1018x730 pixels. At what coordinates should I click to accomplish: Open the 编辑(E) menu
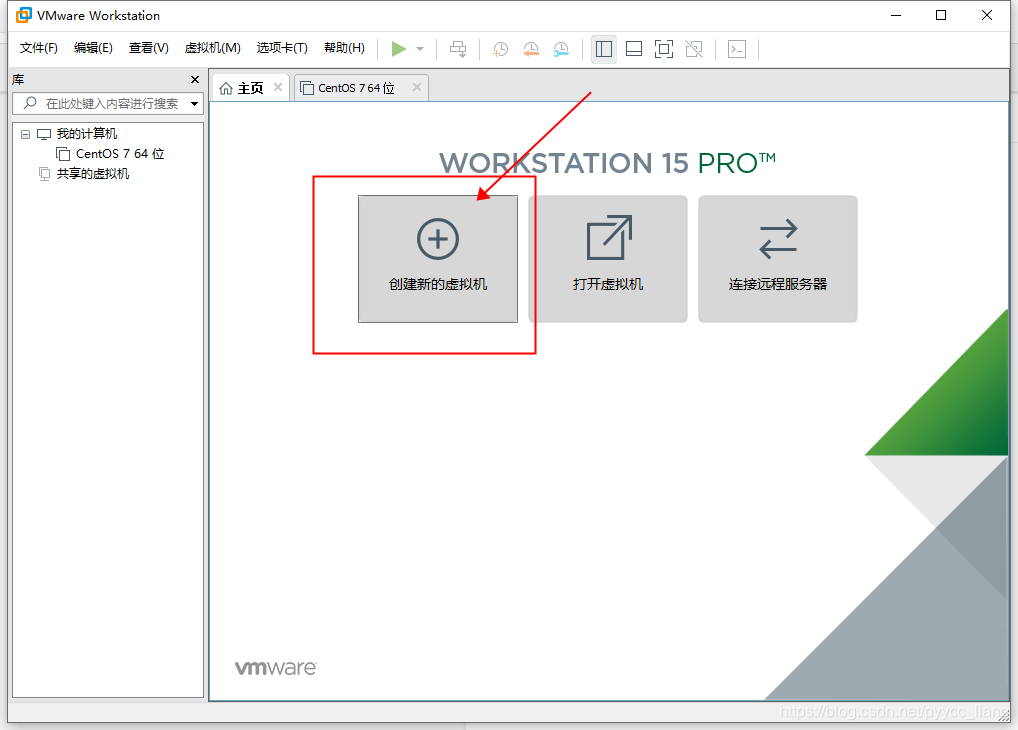coord(93,47)
